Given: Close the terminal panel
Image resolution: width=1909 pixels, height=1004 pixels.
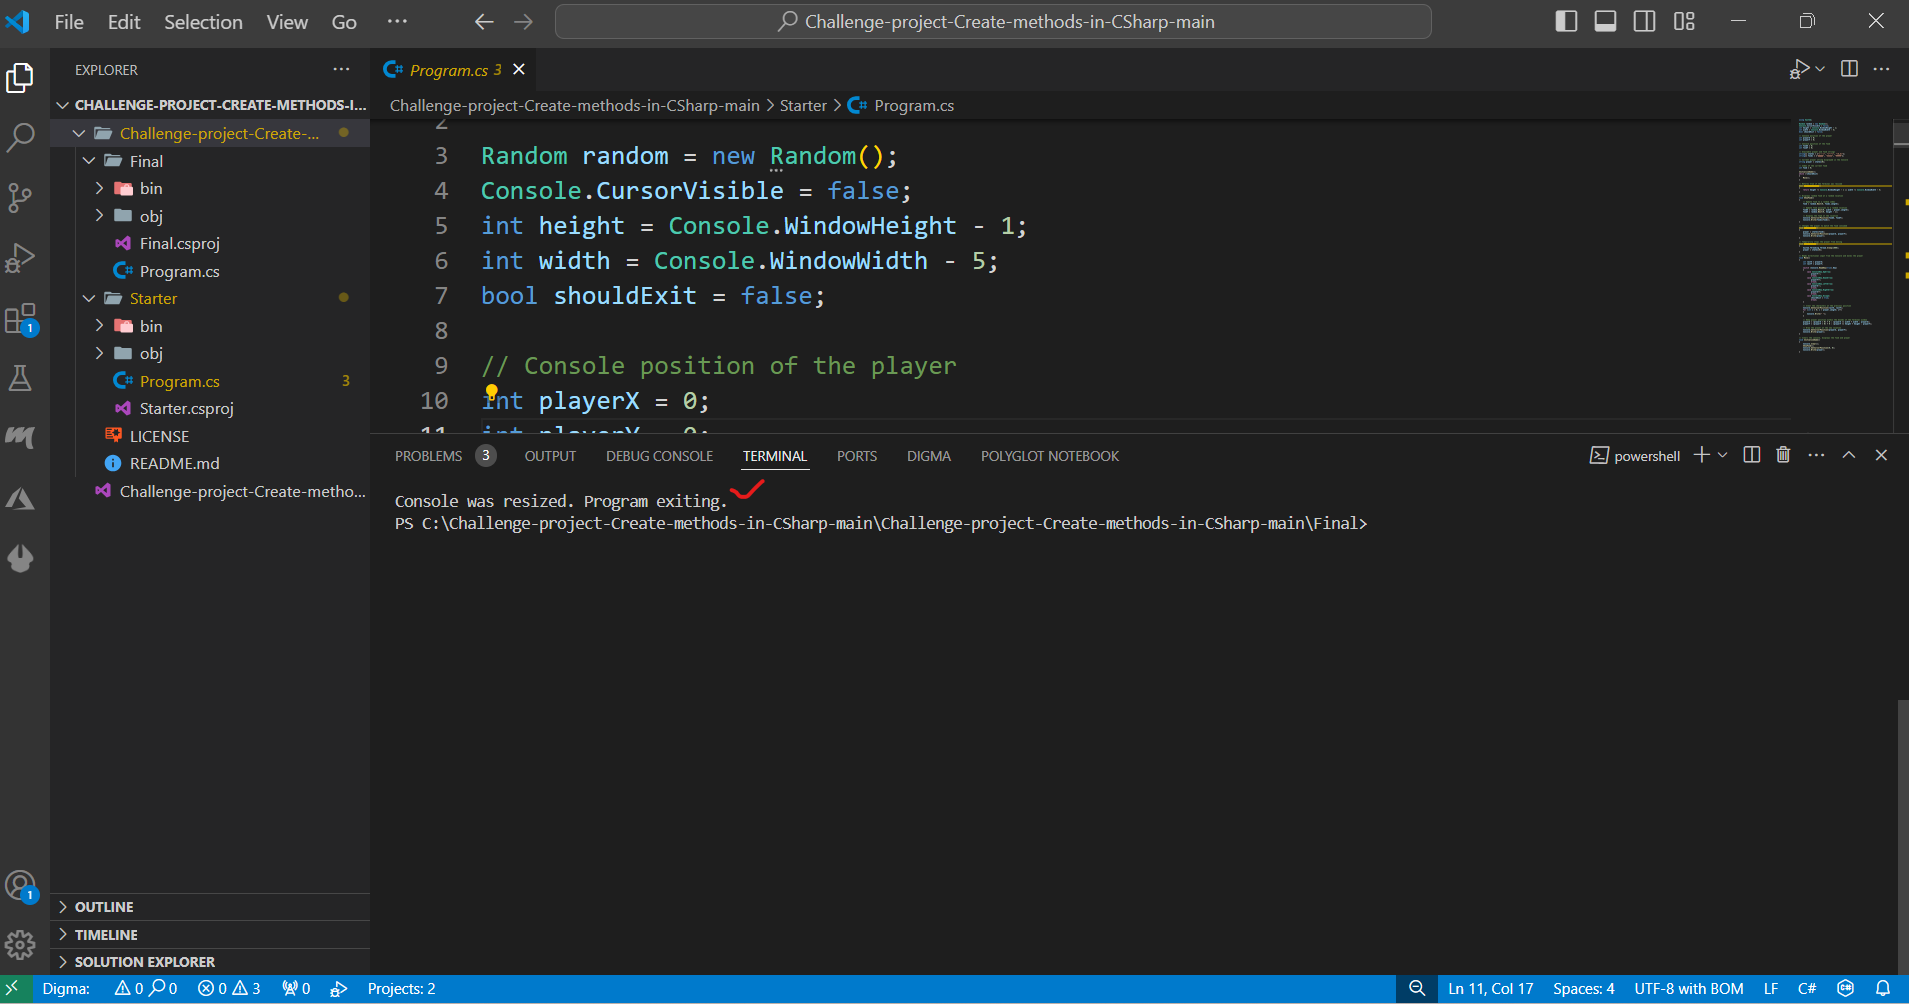Looking at the screenshot, I should 1881,455.
